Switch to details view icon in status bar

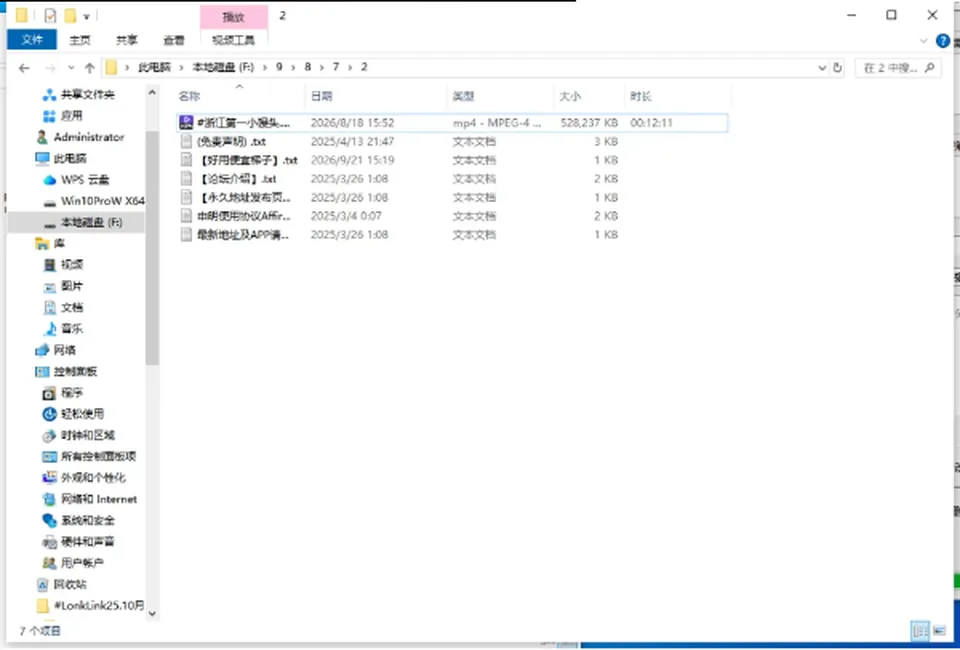pyautogui.click(x=920, y=630)
